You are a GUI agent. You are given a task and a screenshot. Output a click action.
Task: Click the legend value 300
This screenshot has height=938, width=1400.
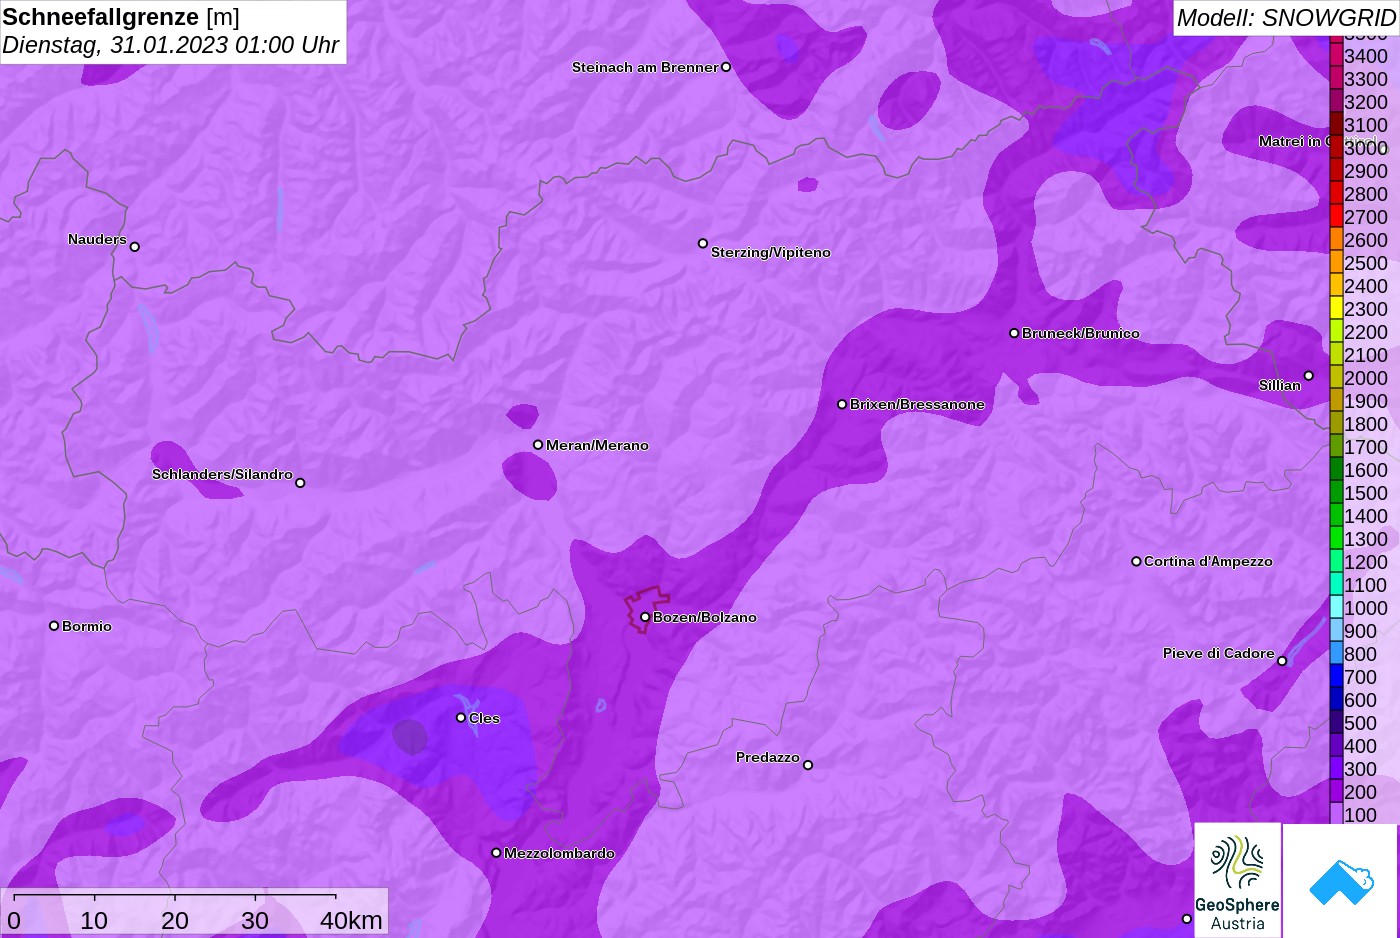point(1361,769)
